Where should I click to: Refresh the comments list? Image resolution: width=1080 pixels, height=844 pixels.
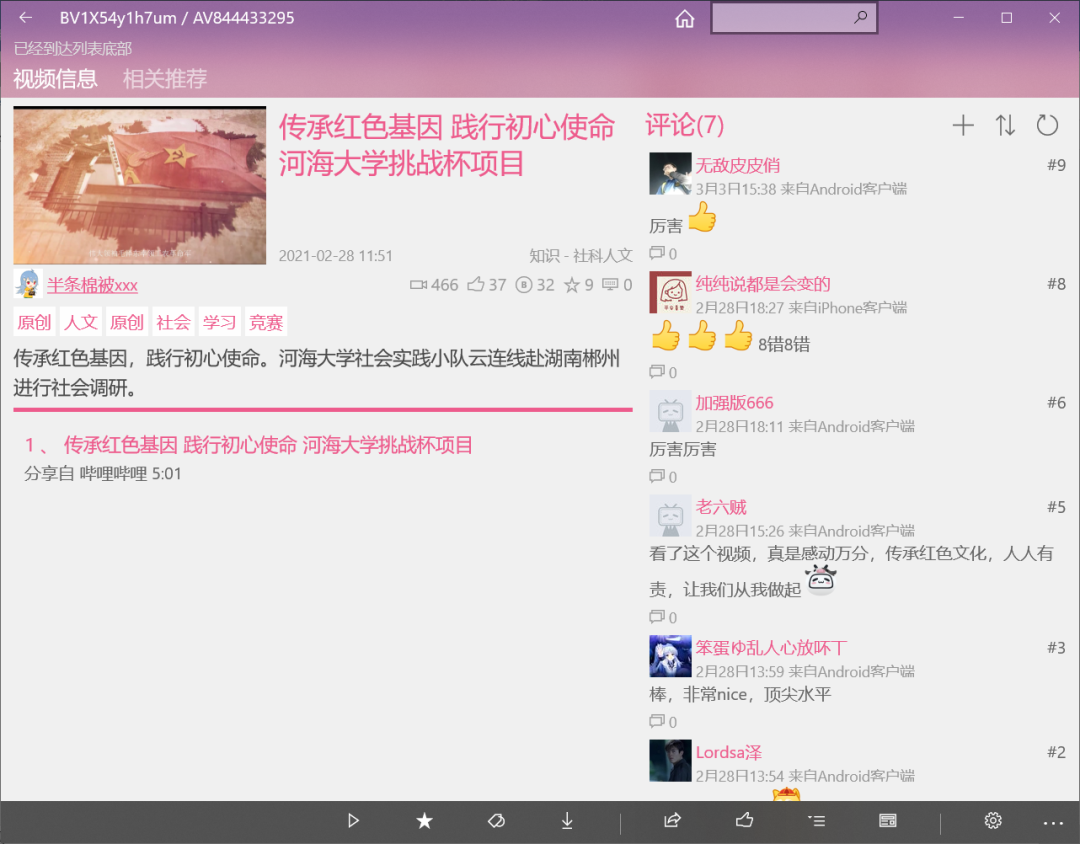point(1047,125)
